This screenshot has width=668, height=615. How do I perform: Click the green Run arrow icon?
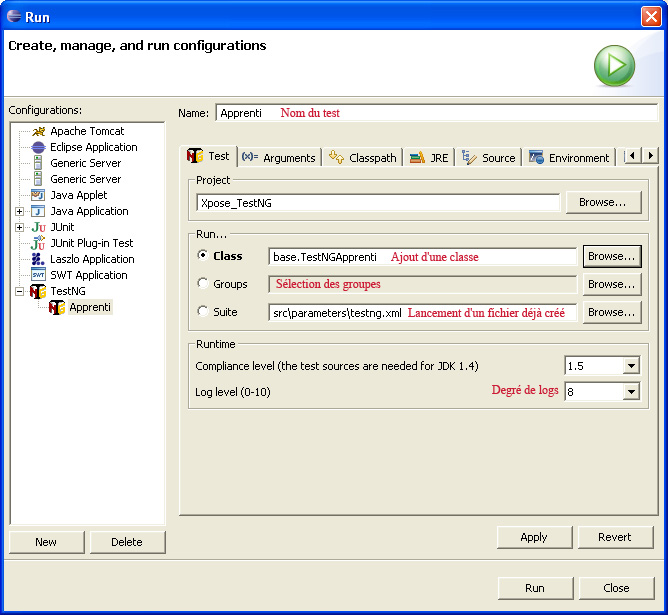point(614,67)
